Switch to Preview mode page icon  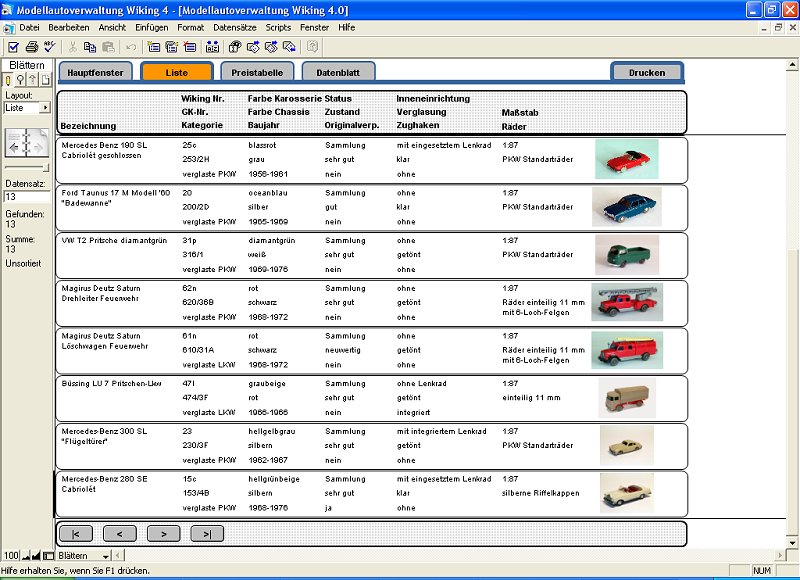(45, 80)
